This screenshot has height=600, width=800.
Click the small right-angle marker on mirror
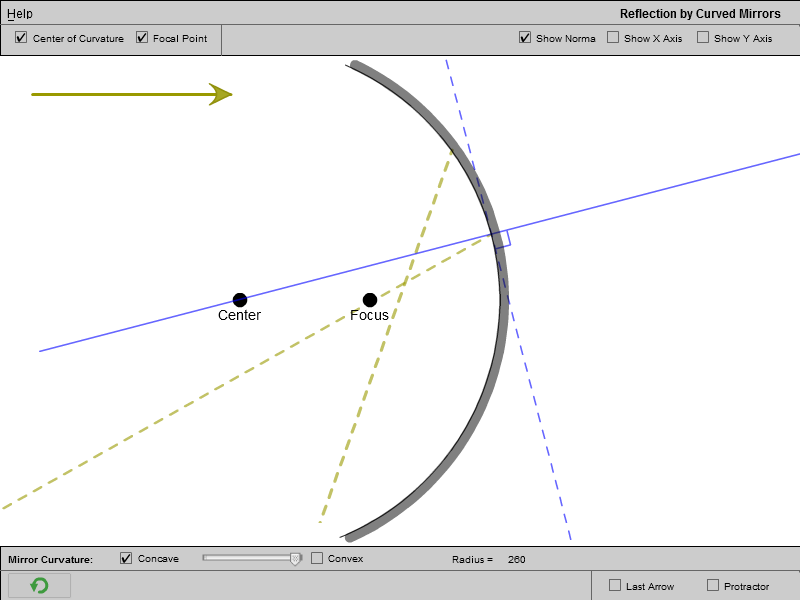(503, 240)
